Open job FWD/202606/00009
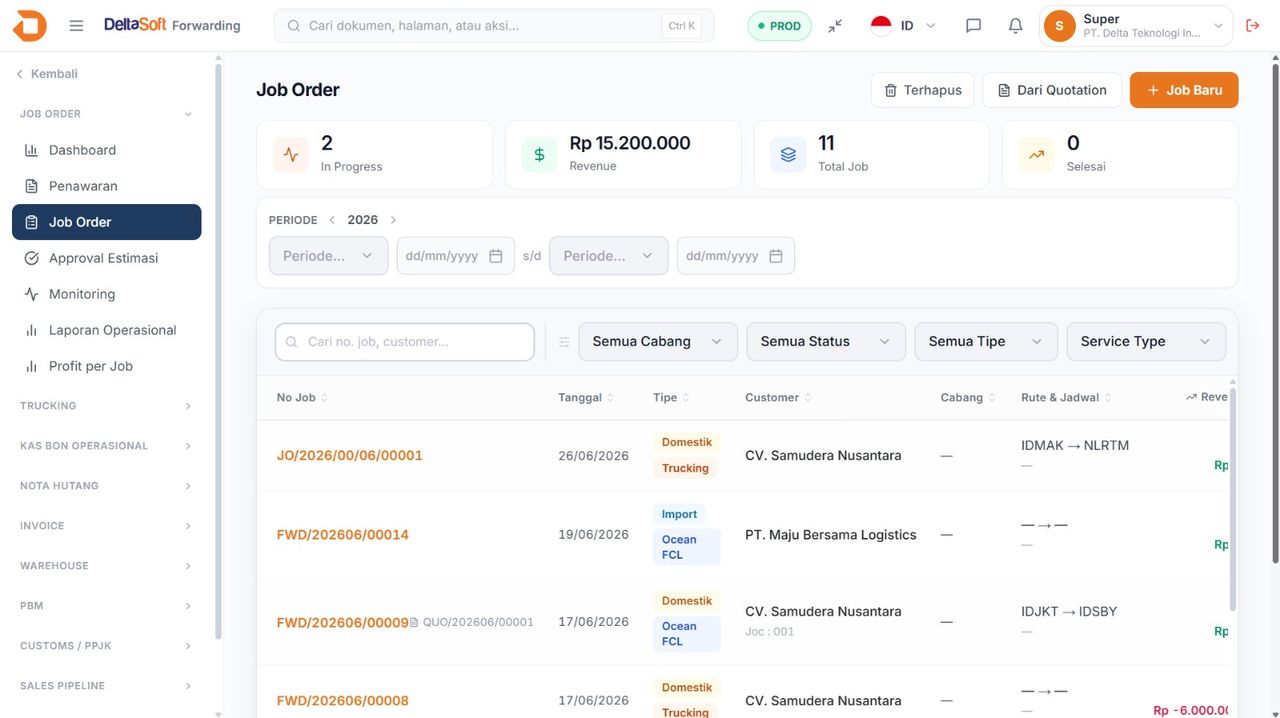The width and height of the screenshot is (1280, 718). pyautogui.click(x=343, y=622)
